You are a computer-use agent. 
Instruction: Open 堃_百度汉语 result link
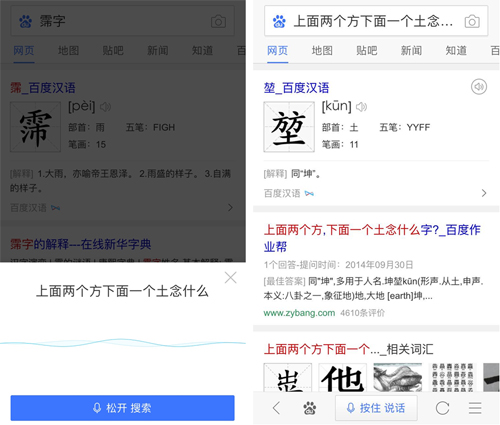tap(296, 88)
